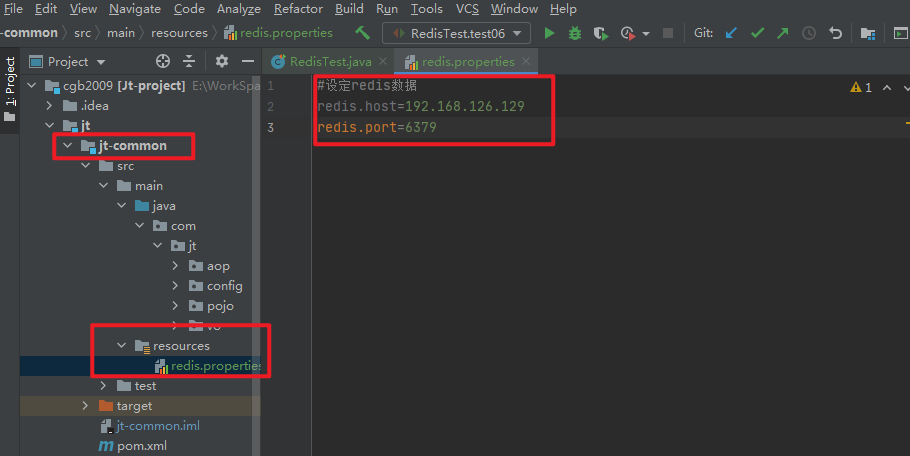Hide the Project panel with minus icon
The height and width of the screenshot is (456, 910).
coord(248,61)
